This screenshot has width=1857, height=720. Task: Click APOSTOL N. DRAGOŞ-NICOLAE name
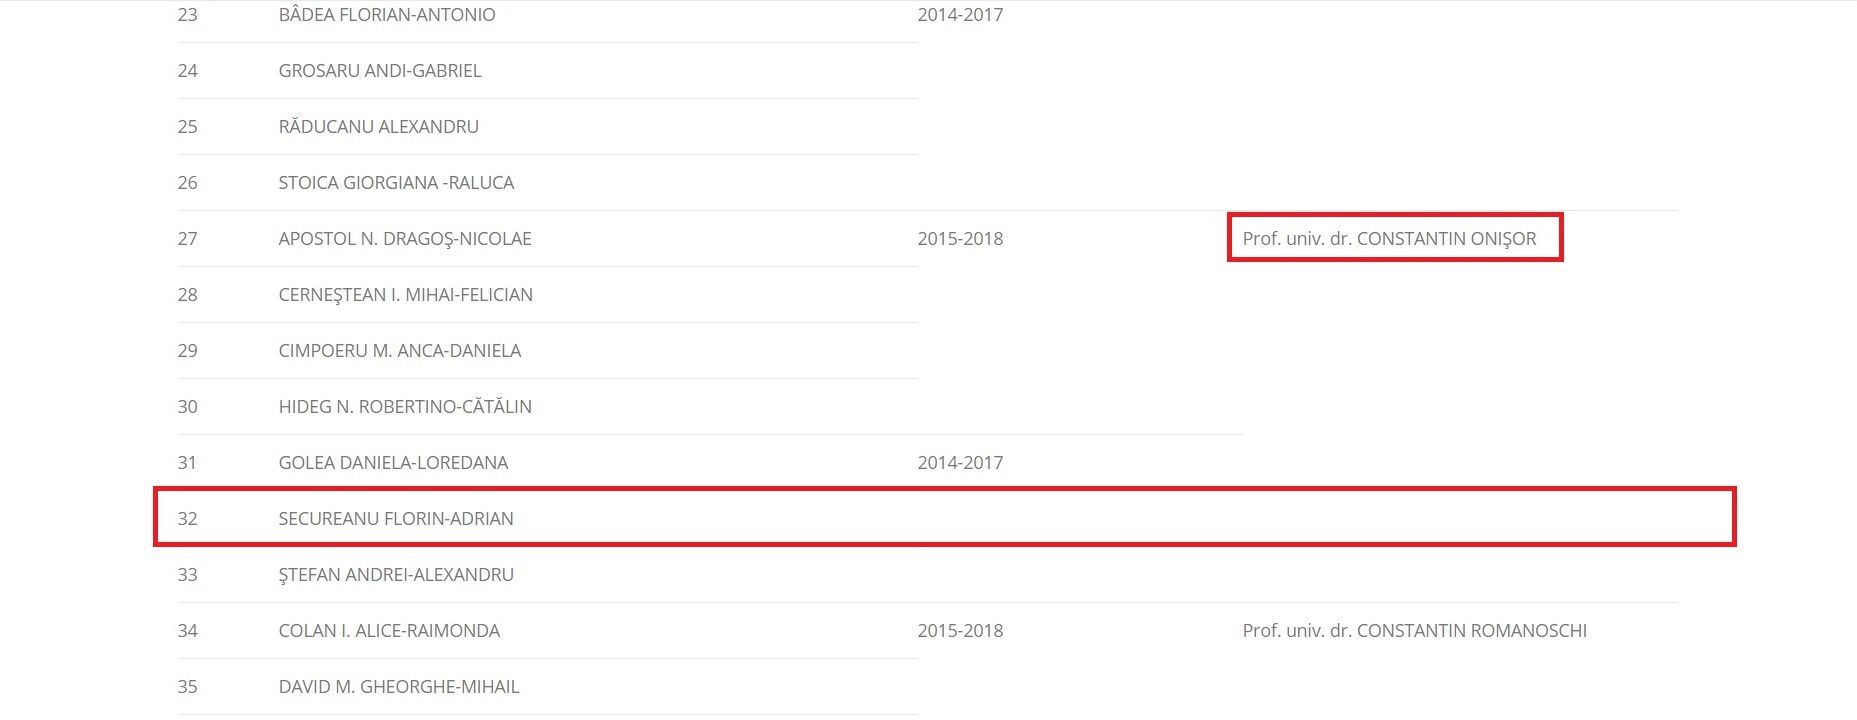tap(405, 239)
